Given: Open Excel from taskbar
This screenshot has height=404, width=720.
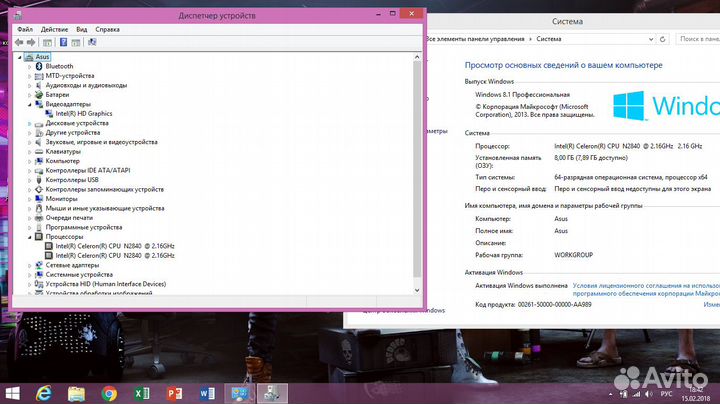Looking at the screenshot, I should pos(142,393).
